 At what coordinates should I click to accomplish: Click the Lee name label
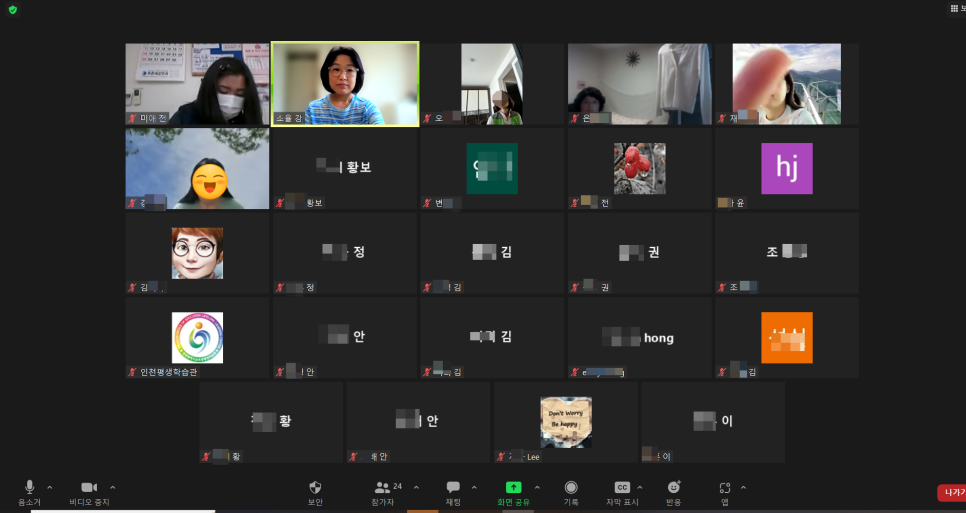coord(533,457)
